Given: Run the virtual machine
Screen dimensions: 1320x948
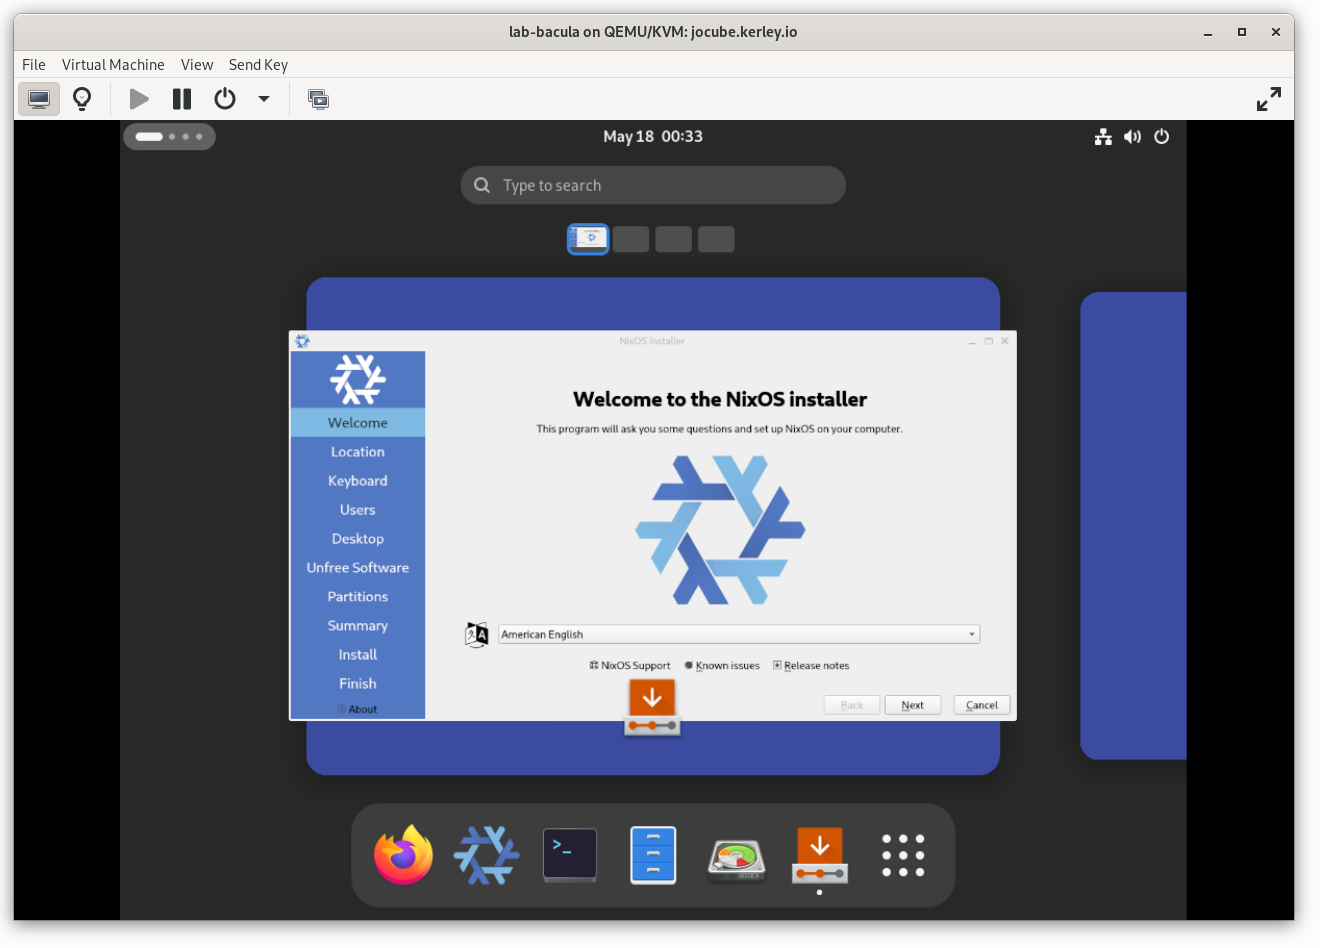Looking at the screenshot, I should [139, 99].
